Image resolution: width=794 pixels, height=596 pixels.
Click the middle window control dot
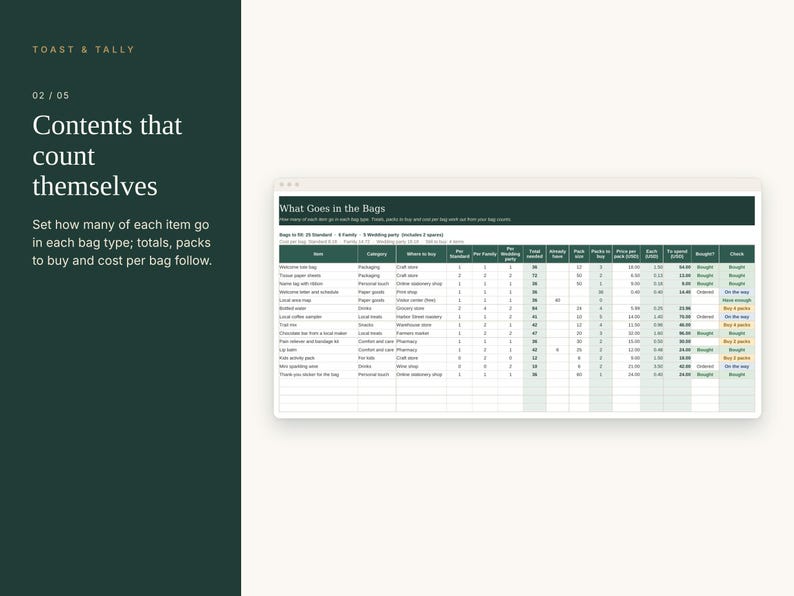289,184
